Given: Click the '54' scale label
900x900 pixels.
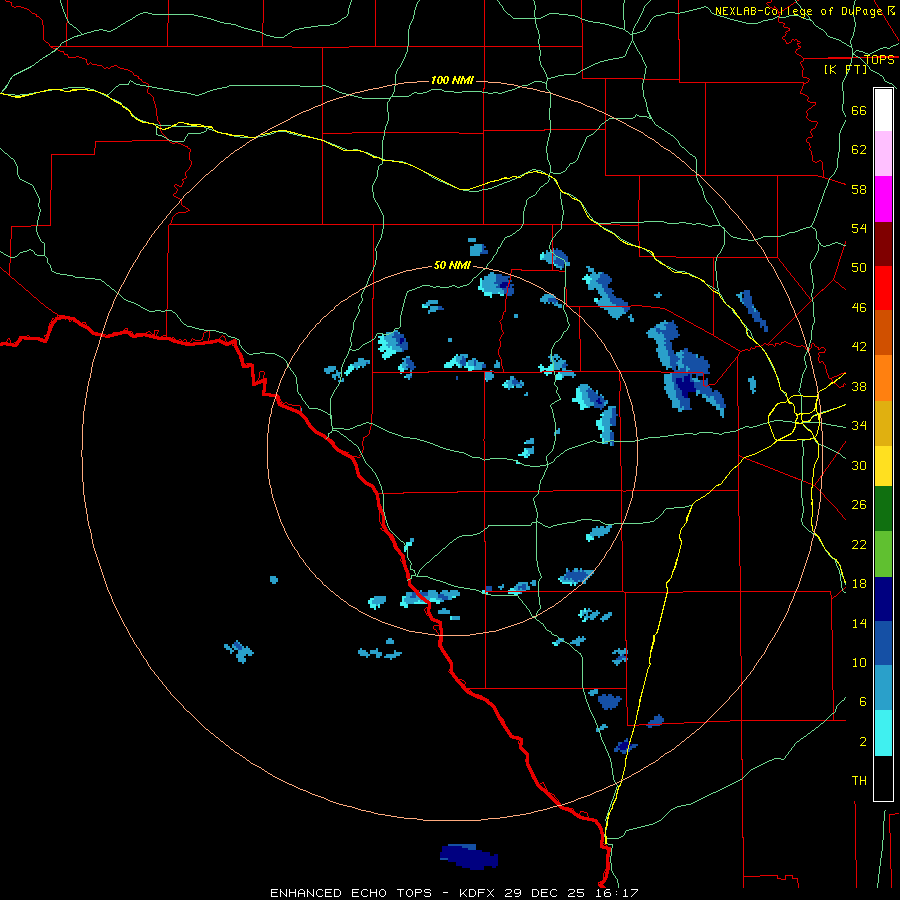Looking at the screenshot, I should (859, 228).
